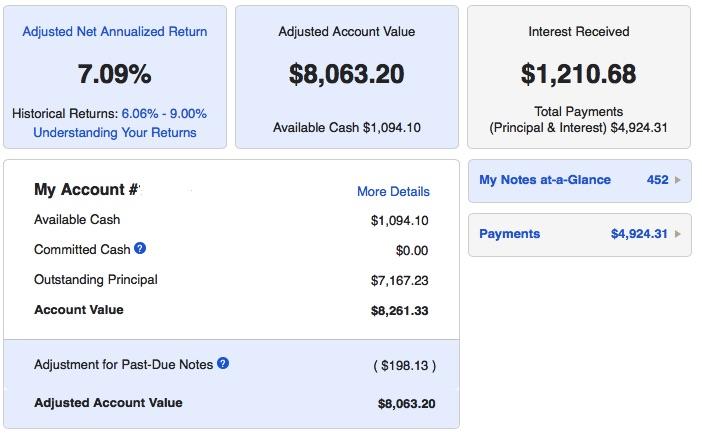
Task: Click the Account Value $8,261.33 amount
Action: [399, 311]
